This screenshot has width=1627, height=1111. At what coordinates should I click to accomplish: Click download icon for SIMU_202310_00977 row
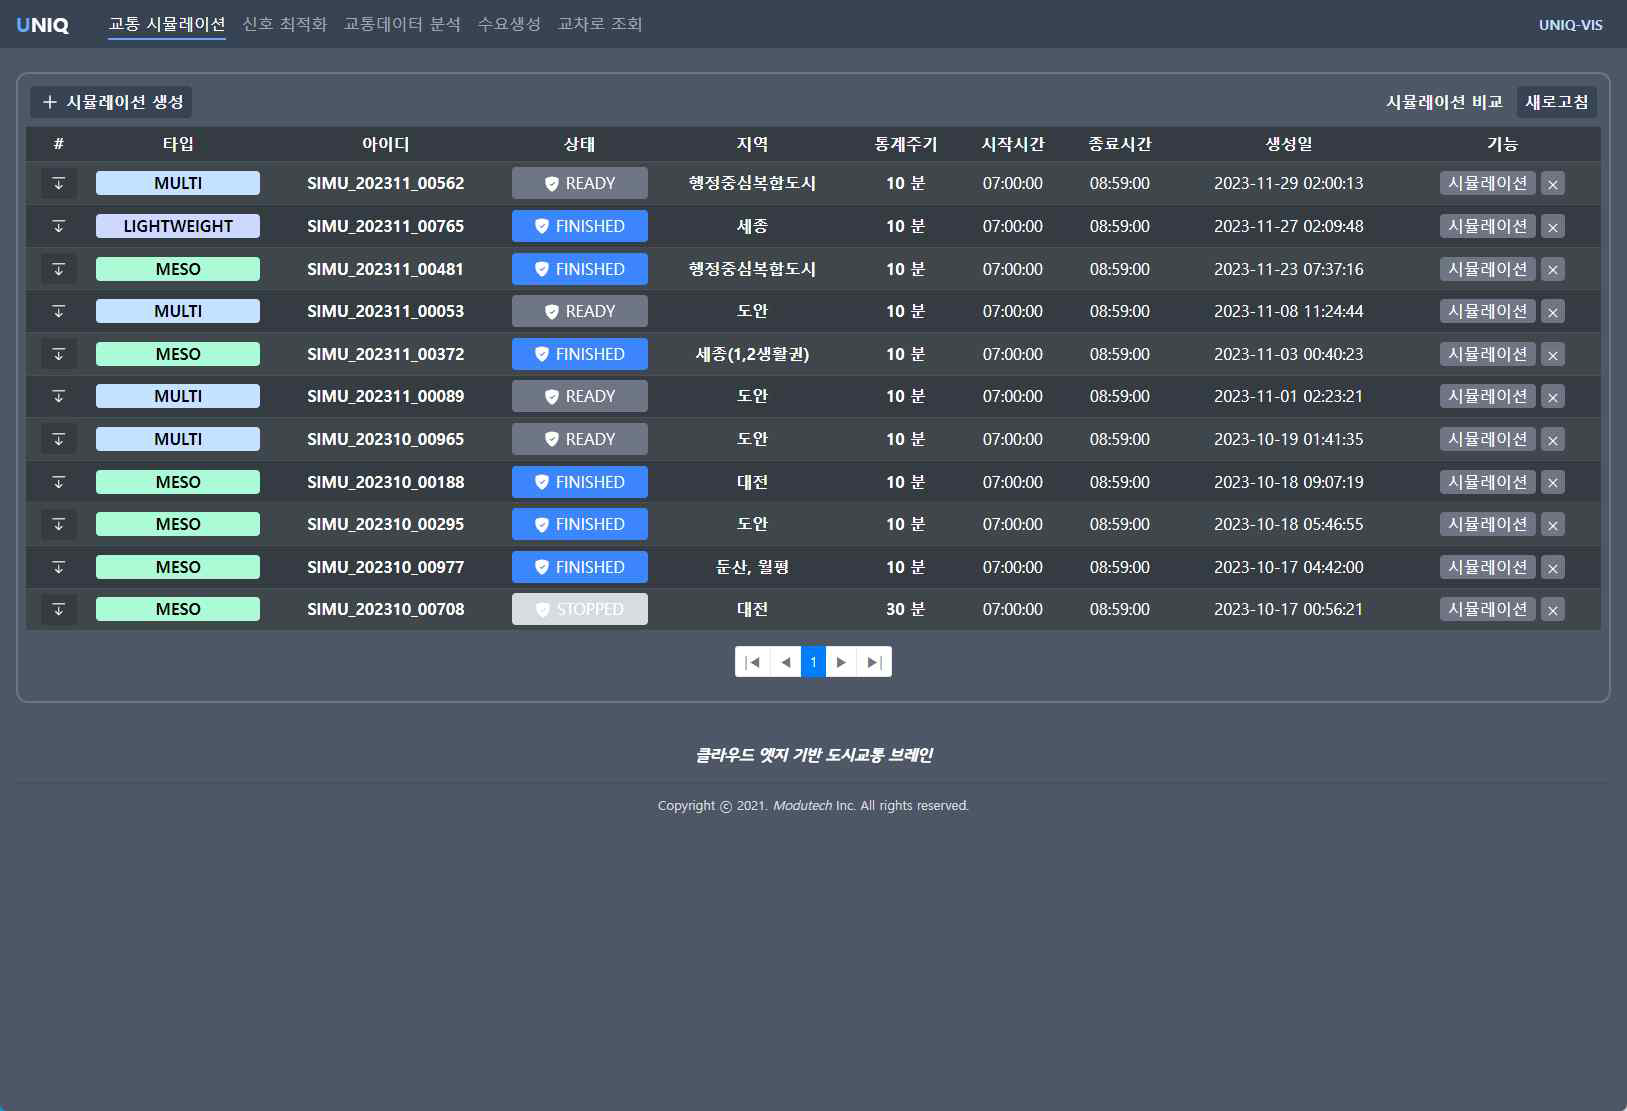(x=59, y=567)
